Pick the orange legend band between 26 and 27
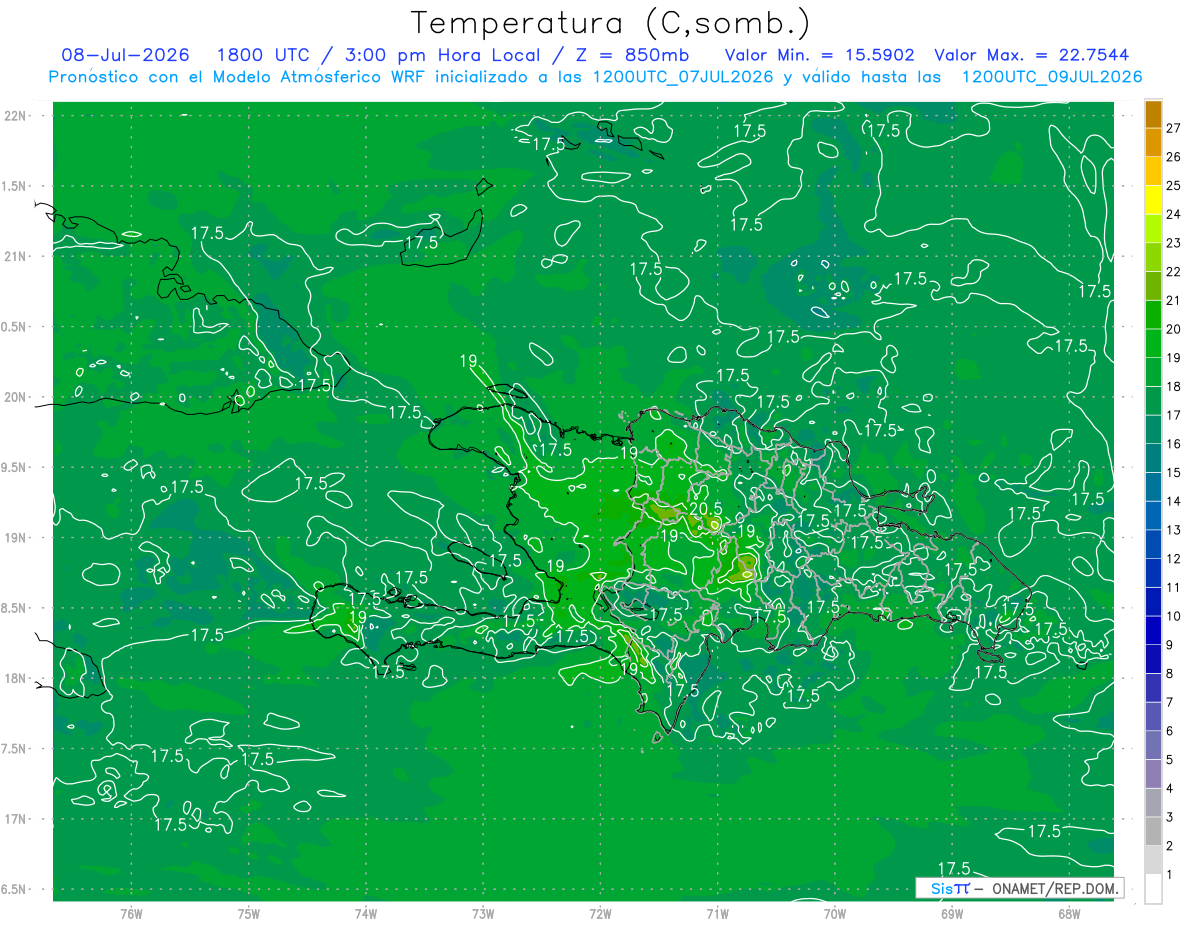Viewport: 1200px width, 927px height. click(1153, 142)
